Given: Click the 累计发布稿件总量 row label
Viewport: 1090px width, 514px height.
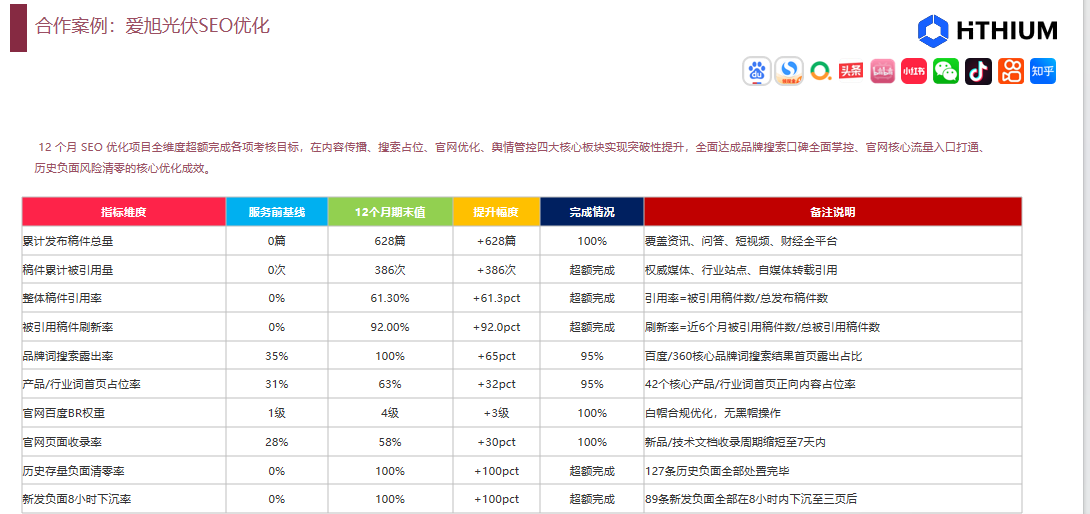Looking at the screenshot, I should point(68,241).
